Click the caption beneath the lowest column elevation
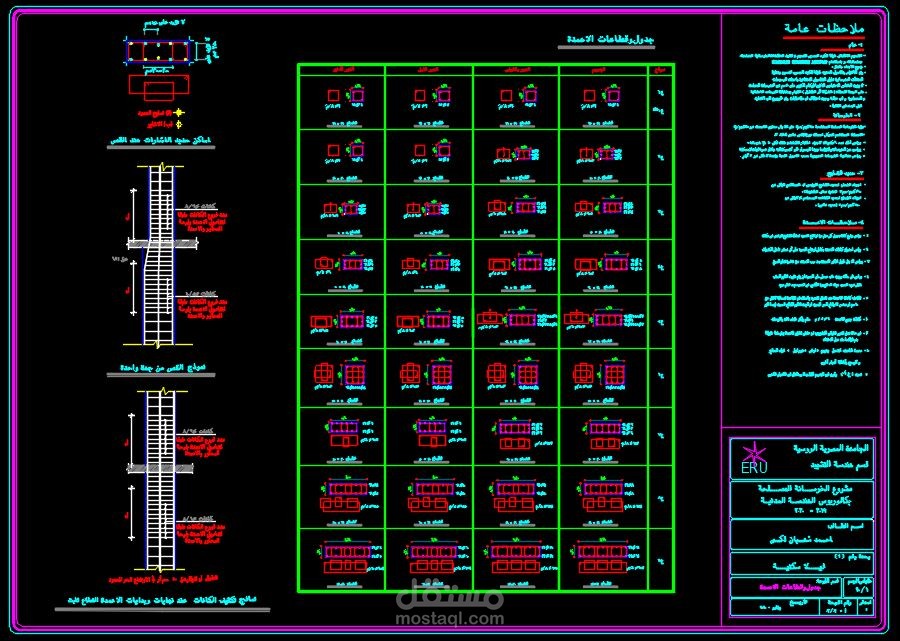Viewport: 900px width, 641px height. click(x=163, y=600)
